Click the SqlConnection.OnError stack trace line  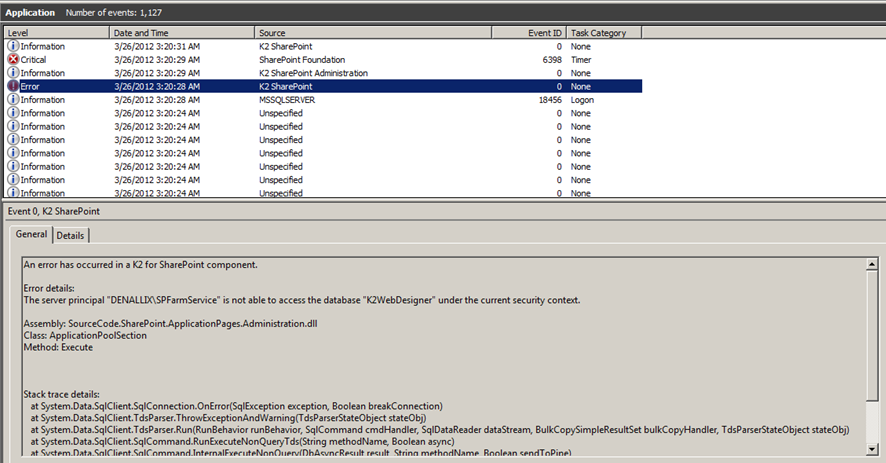coord(236,406)
